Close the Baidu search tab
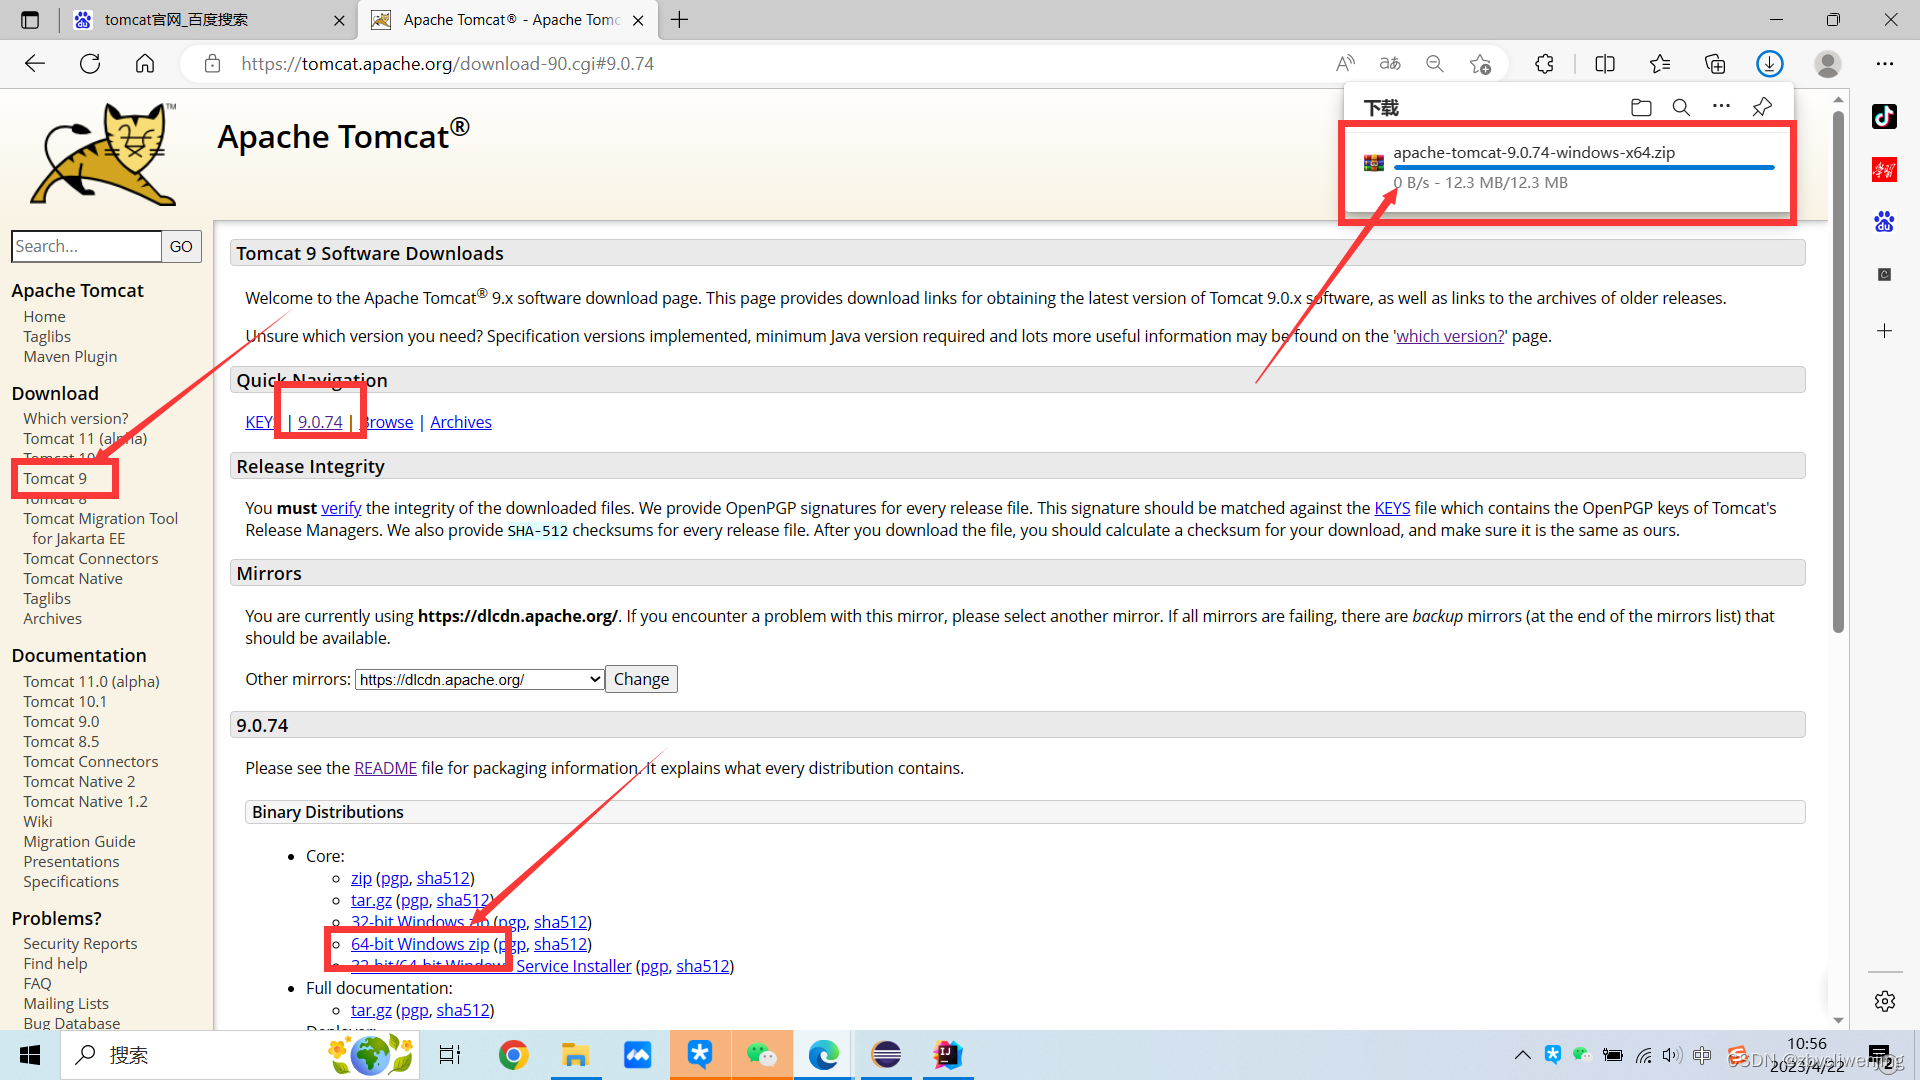This screenshot has height=1080, width=1920. (339, 20)
